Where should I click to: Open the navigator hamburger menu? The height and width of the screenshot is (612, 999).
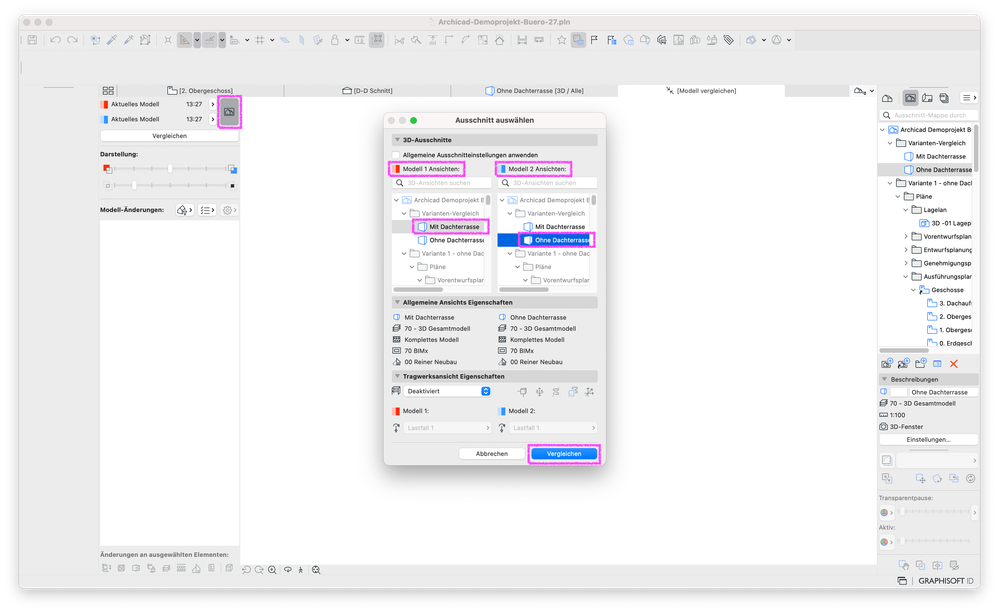969,97
